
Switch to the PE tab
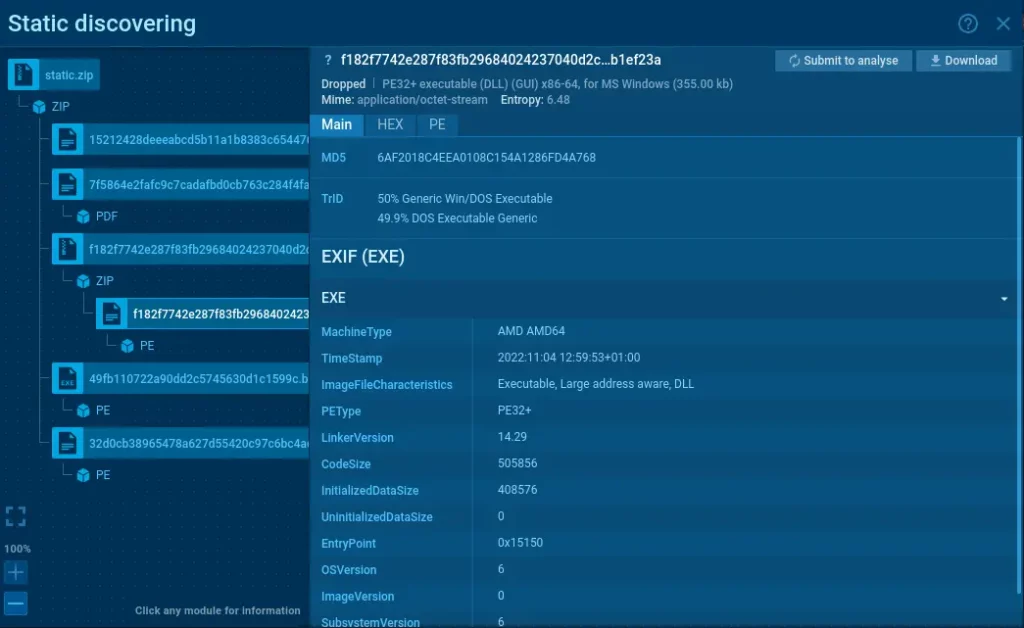(x=437, y=125)
